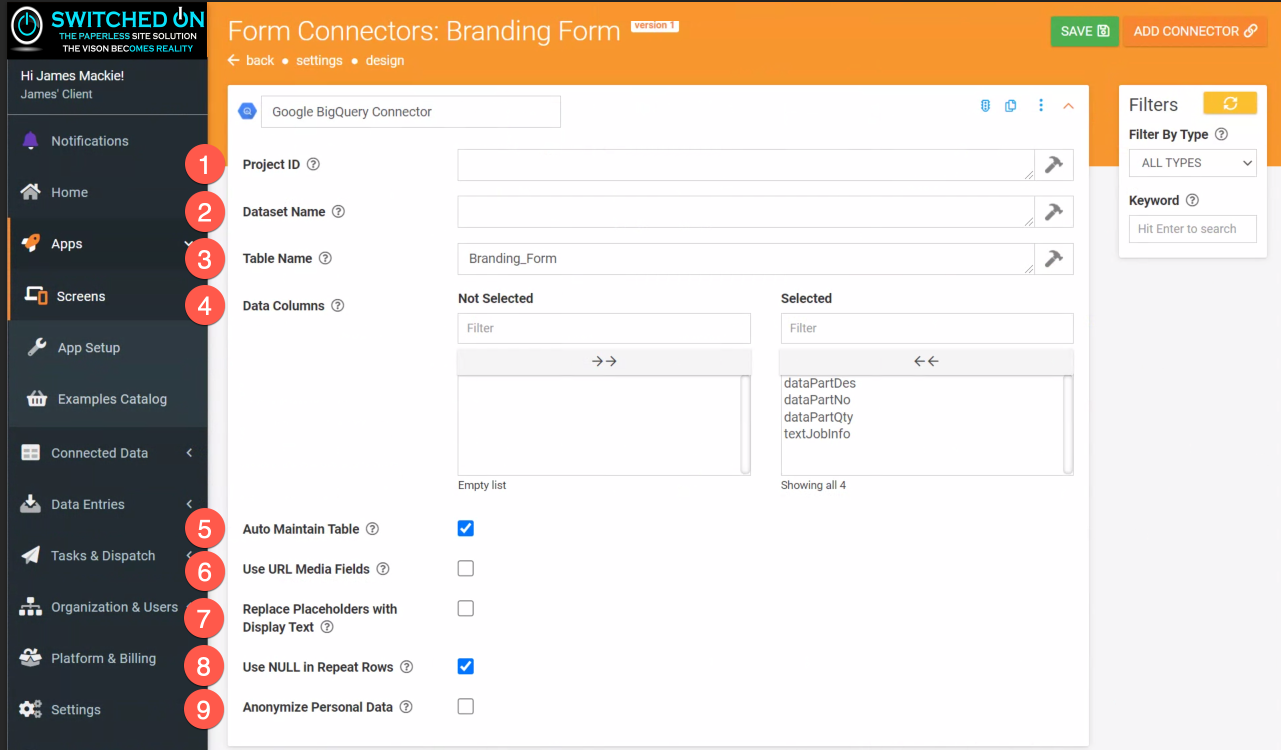Move all columns to Selected list
Viewport: 1281px width, 750px height.
[604, 361]
